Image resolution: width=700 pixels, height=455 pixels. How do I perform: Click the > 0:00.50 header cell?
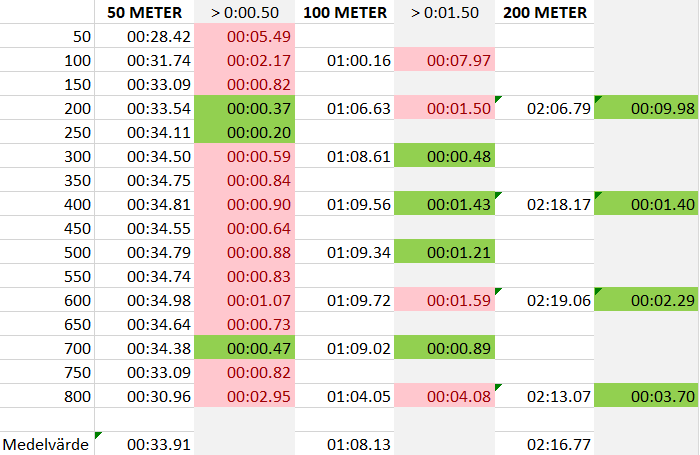pyautogui.click(x=244, y=13)
